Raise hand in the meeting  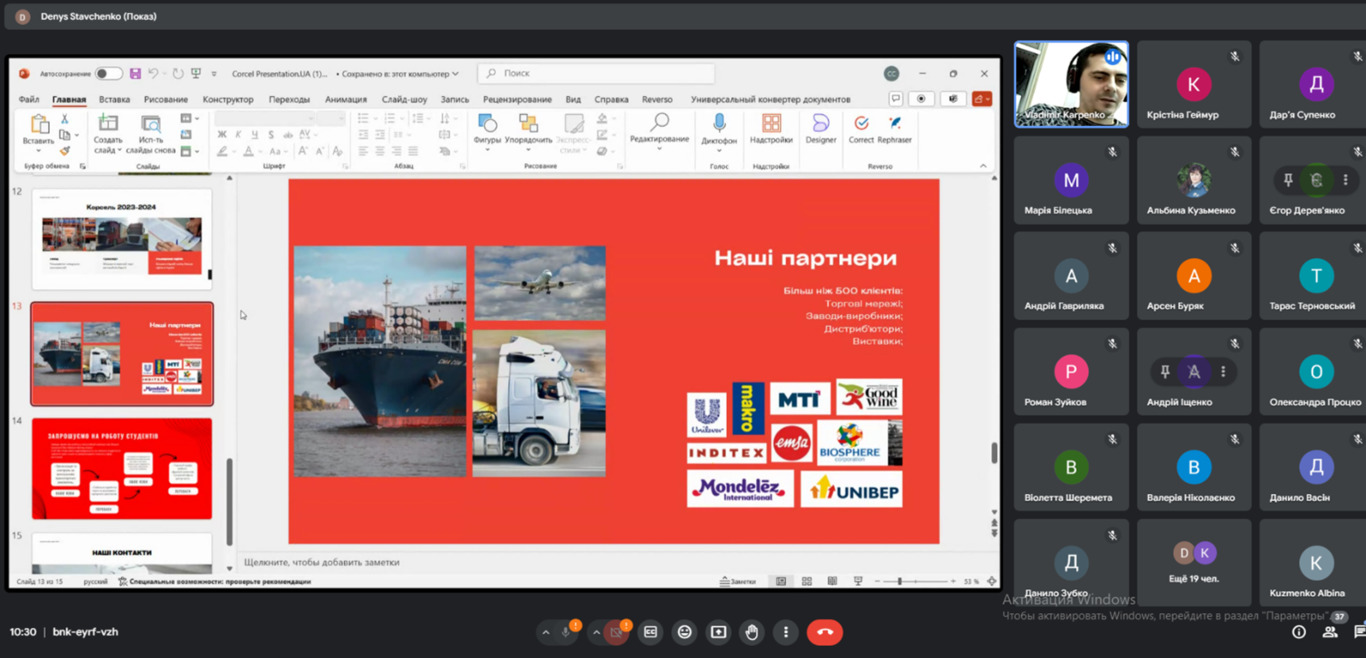[752, 632]
